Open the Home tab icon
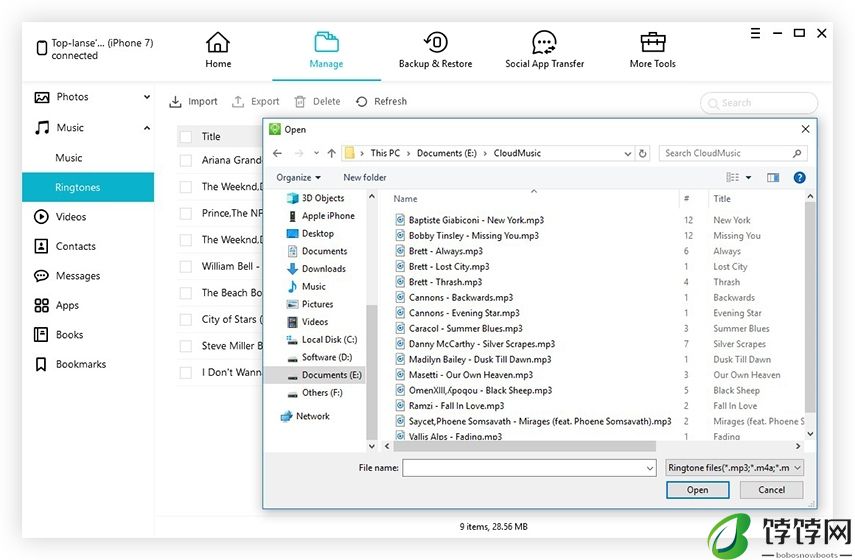 pyautogui.click(x=218, y=42)
